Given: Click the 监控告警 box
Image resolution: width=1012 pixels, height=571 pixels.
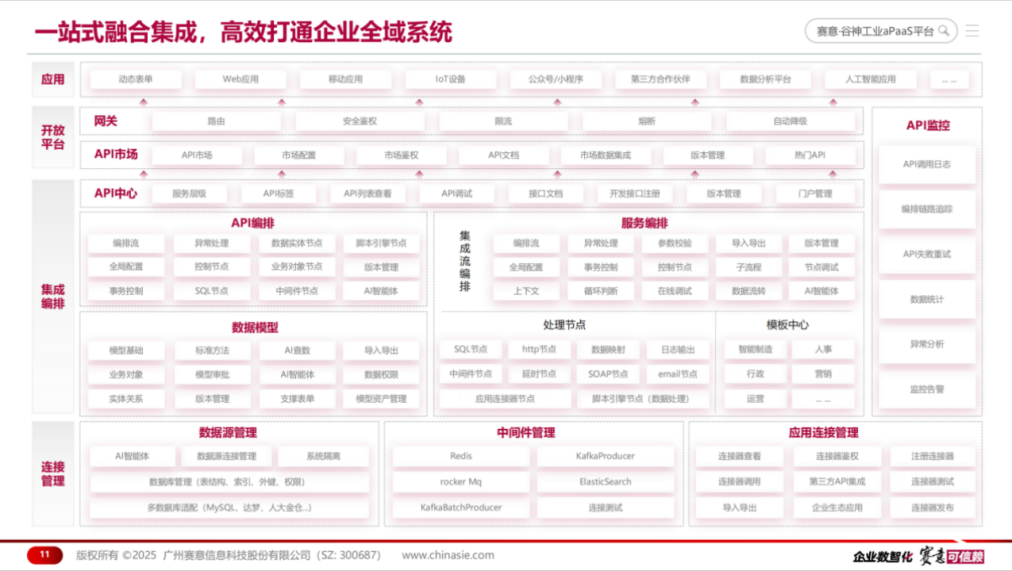Looking at the screenshot, I should [926, 389].
